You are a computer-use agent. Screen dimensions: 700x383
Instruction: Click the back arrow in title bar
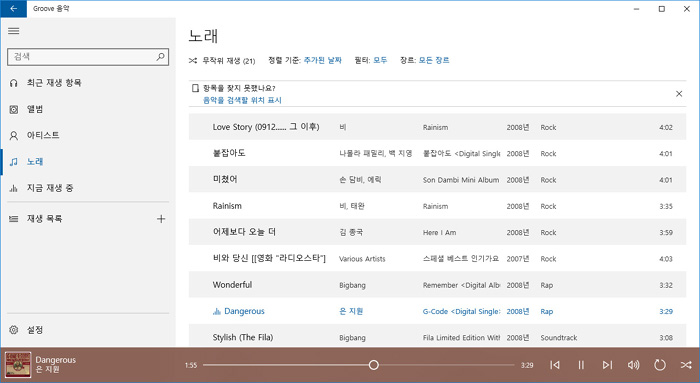13,8
